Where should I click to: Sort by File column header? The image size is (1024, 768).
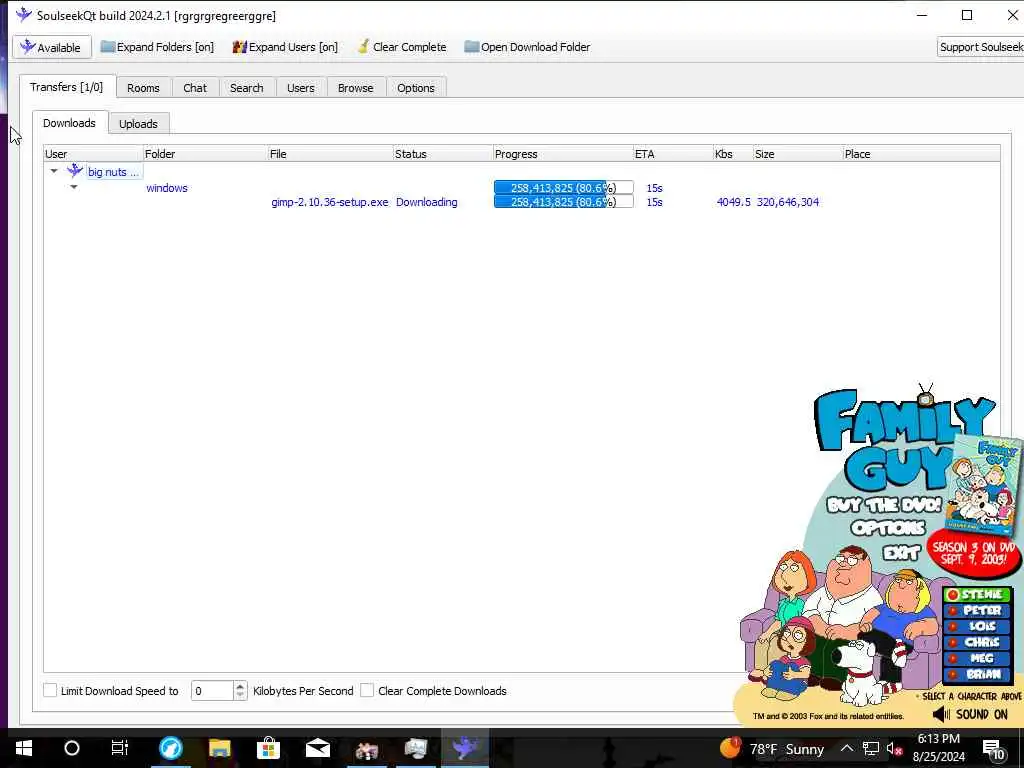coord(330,154)
